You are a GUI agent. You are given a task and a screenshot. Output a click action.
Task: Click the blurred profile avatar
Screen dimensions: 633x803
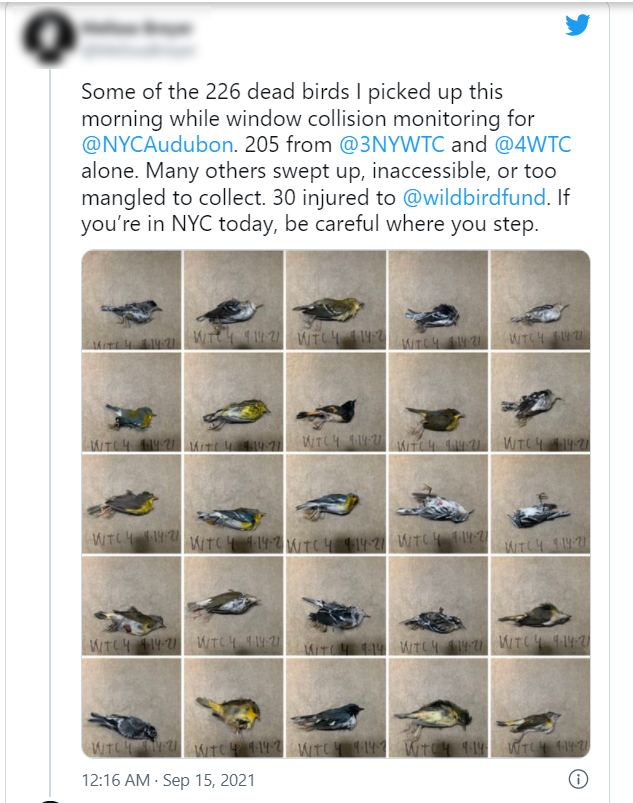[x=49, y=37]
